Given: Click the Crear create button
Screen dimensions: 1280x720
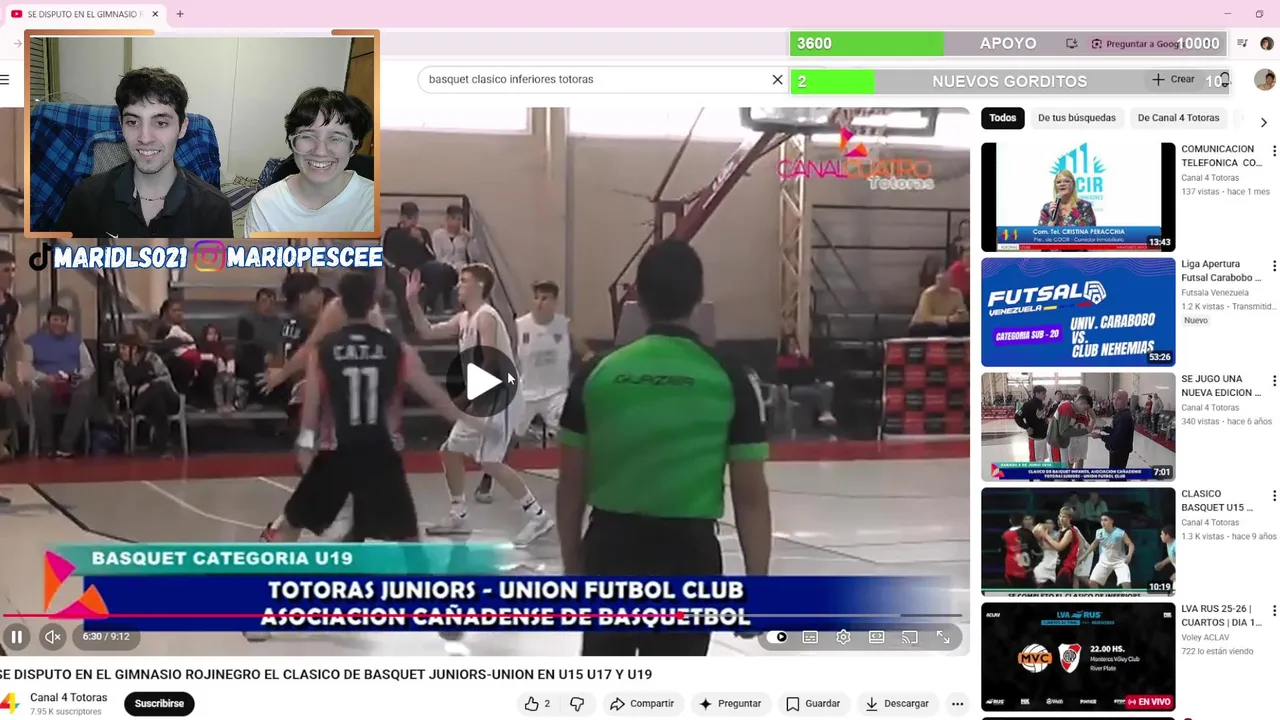Looking at the screenshot, I should [1173, 79].
